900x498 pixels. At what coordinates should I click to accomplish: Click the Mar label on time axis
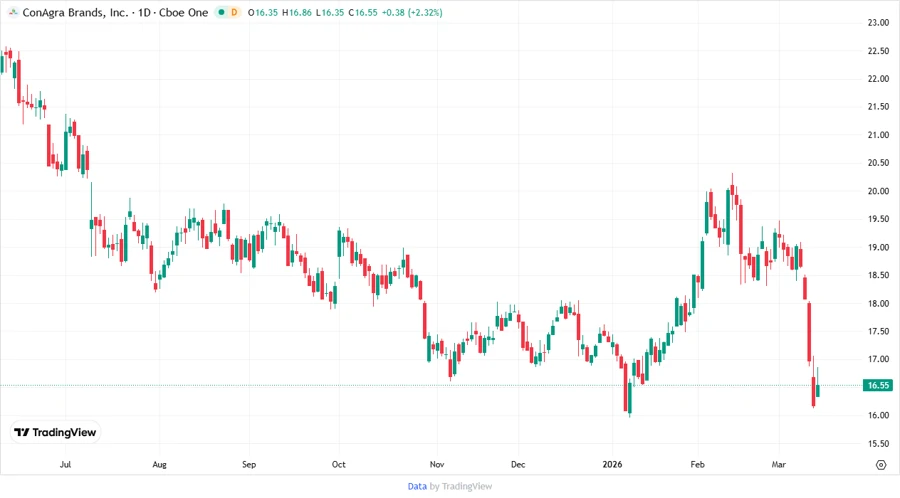point(779,465)
